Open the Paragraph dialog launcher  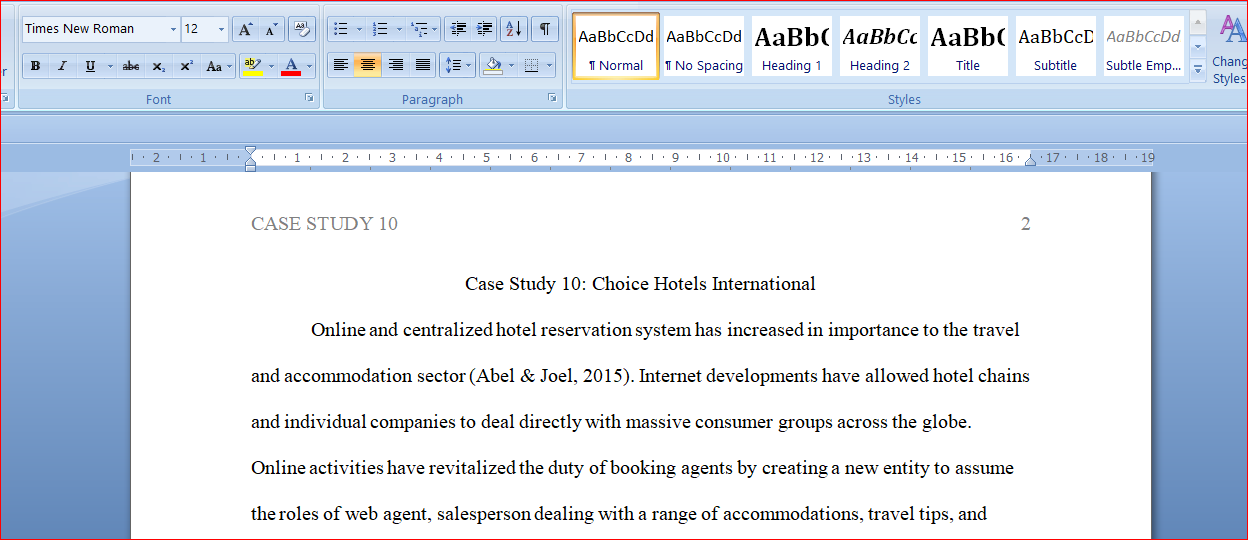tap(552, 98)
